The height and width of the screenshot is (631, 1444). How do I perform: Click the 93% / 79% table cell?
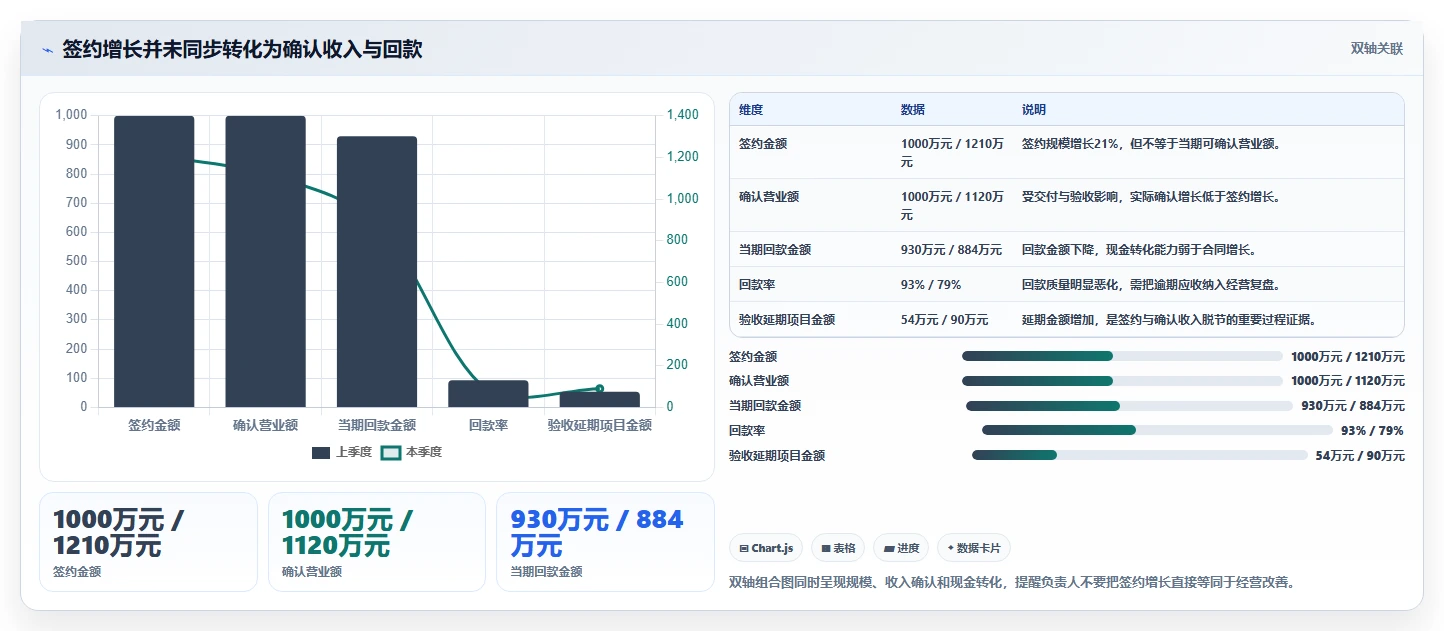931,285
